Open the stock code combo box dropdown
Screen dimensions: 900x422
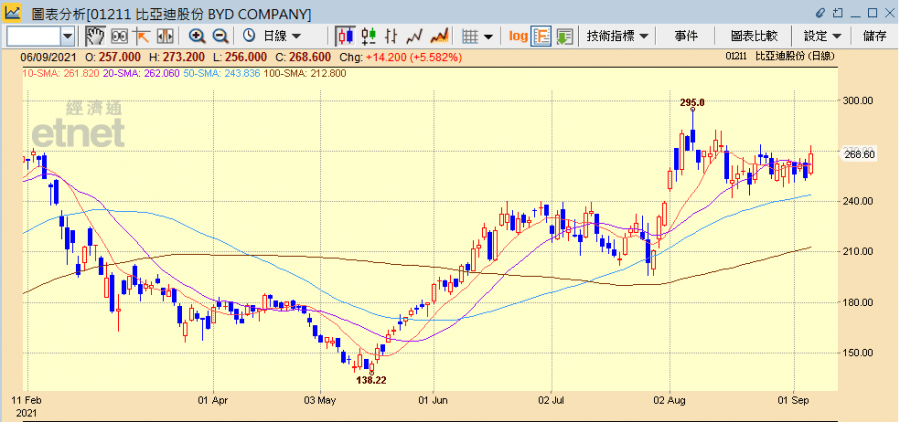68,36
